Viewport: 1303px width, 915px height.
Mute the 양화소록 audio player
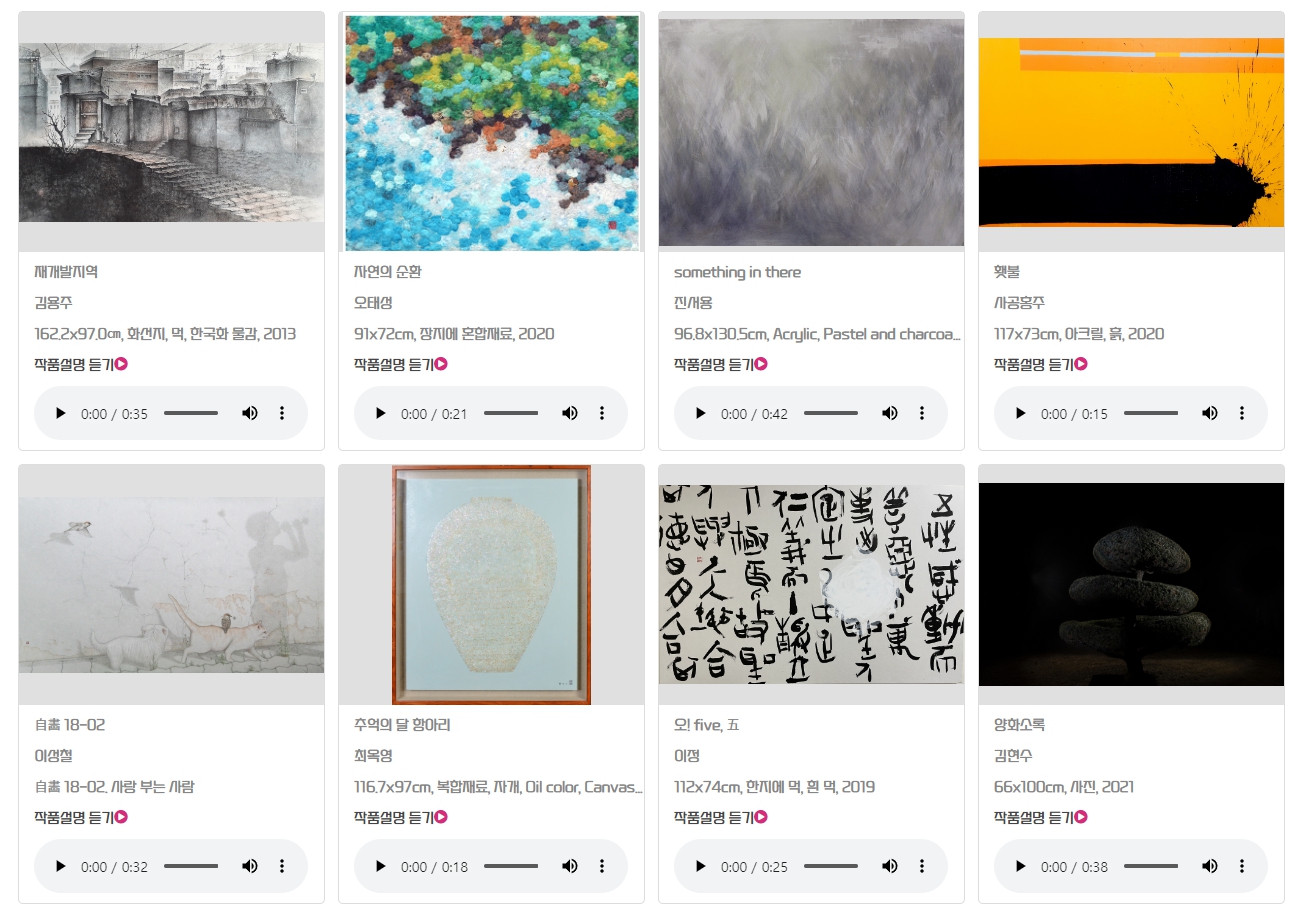pos(1210,866)
